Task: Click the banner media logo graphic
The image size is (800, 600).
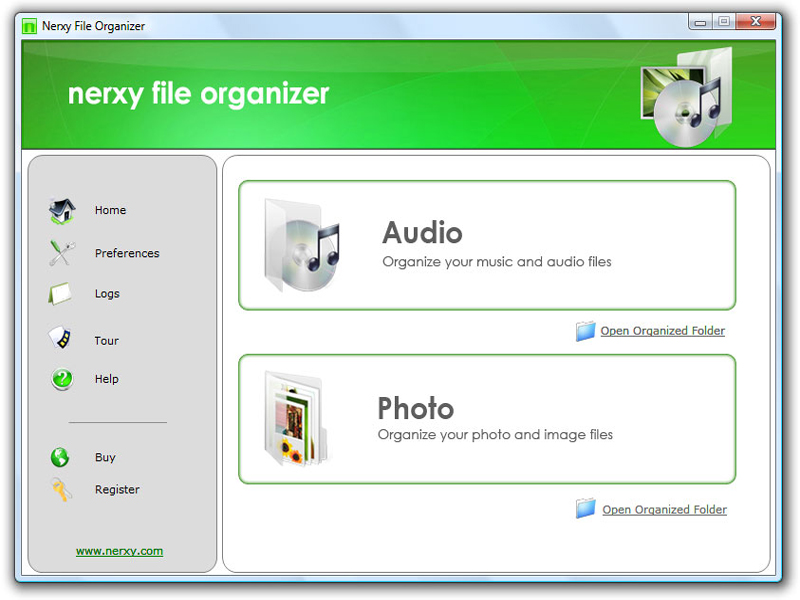Action: (x=687, y=97)
